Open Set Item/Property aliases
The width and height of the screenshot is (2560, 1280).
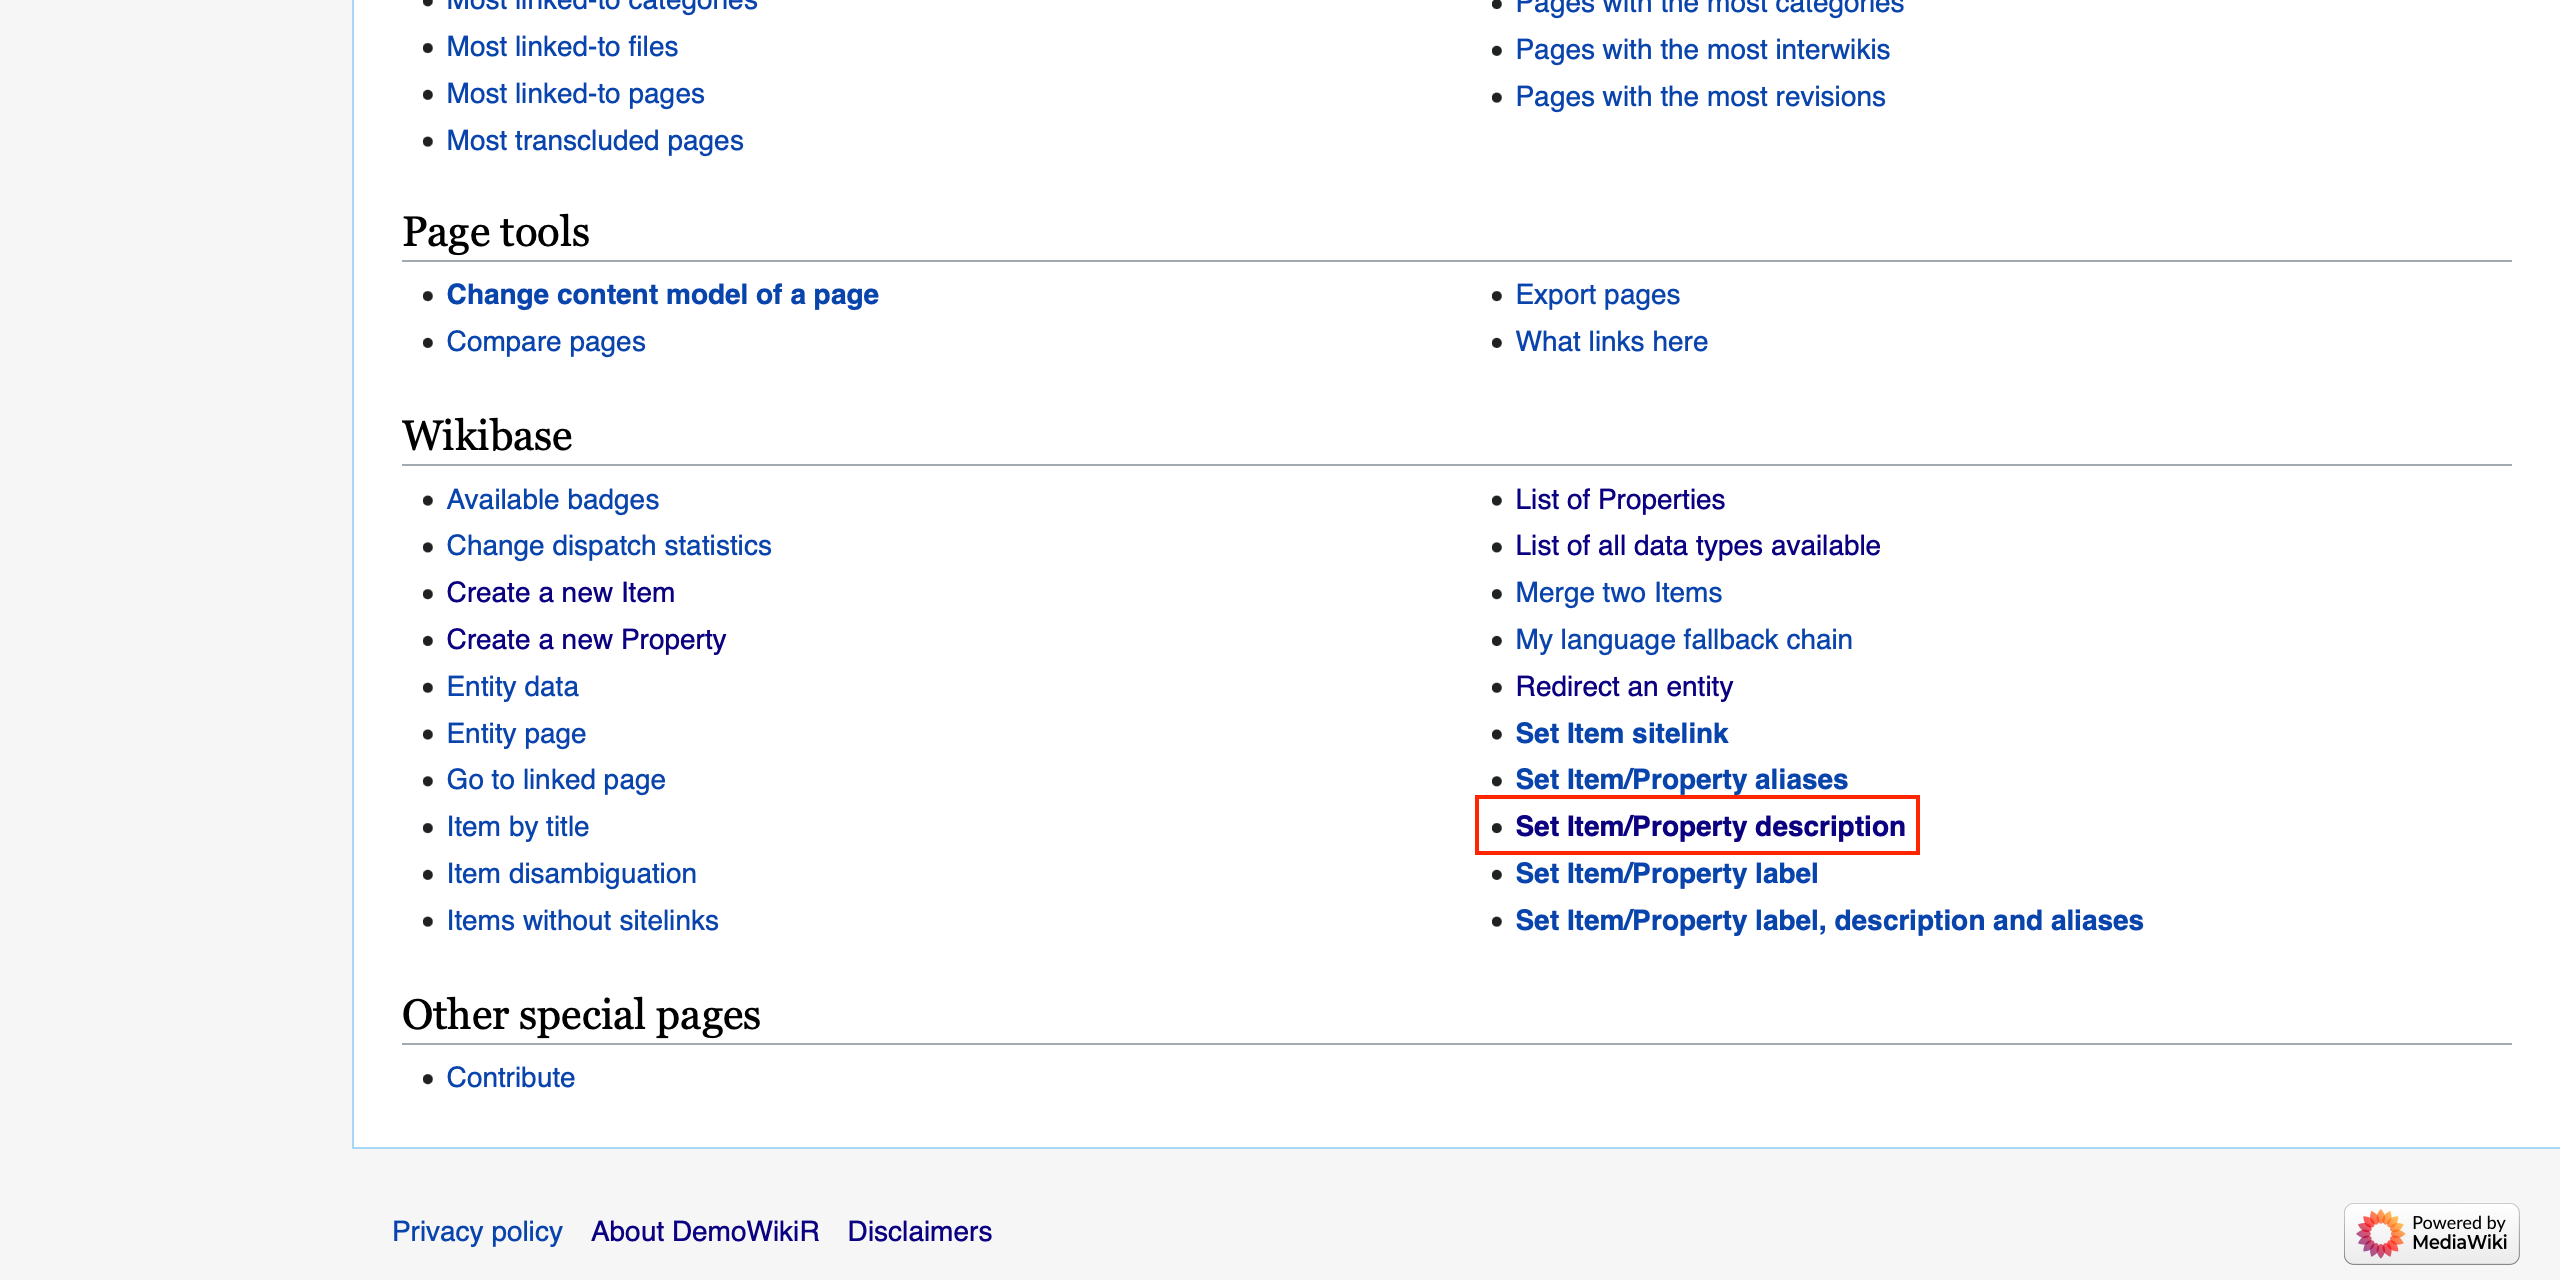tap(1681, 779)
